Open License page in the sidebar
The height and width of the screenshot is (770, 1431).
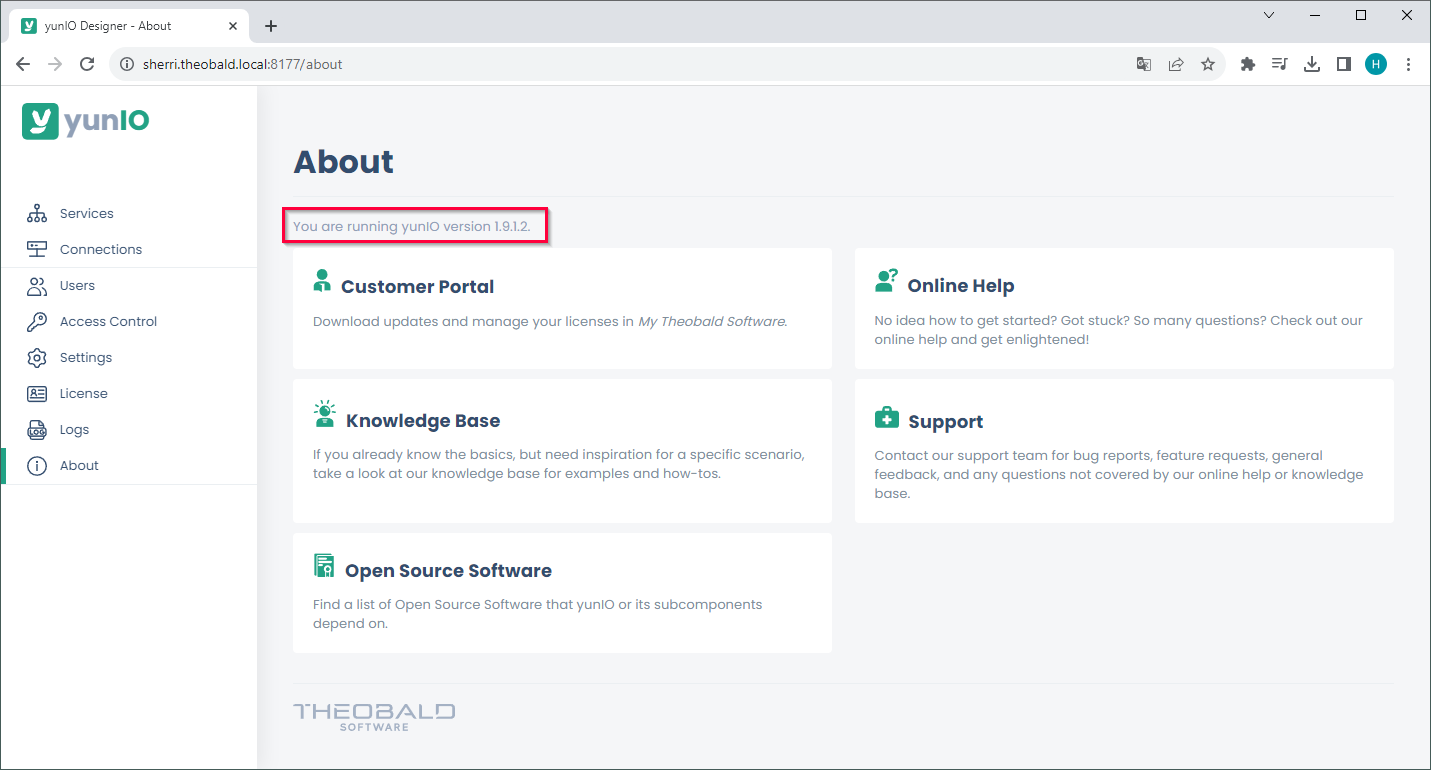point(128,394)
